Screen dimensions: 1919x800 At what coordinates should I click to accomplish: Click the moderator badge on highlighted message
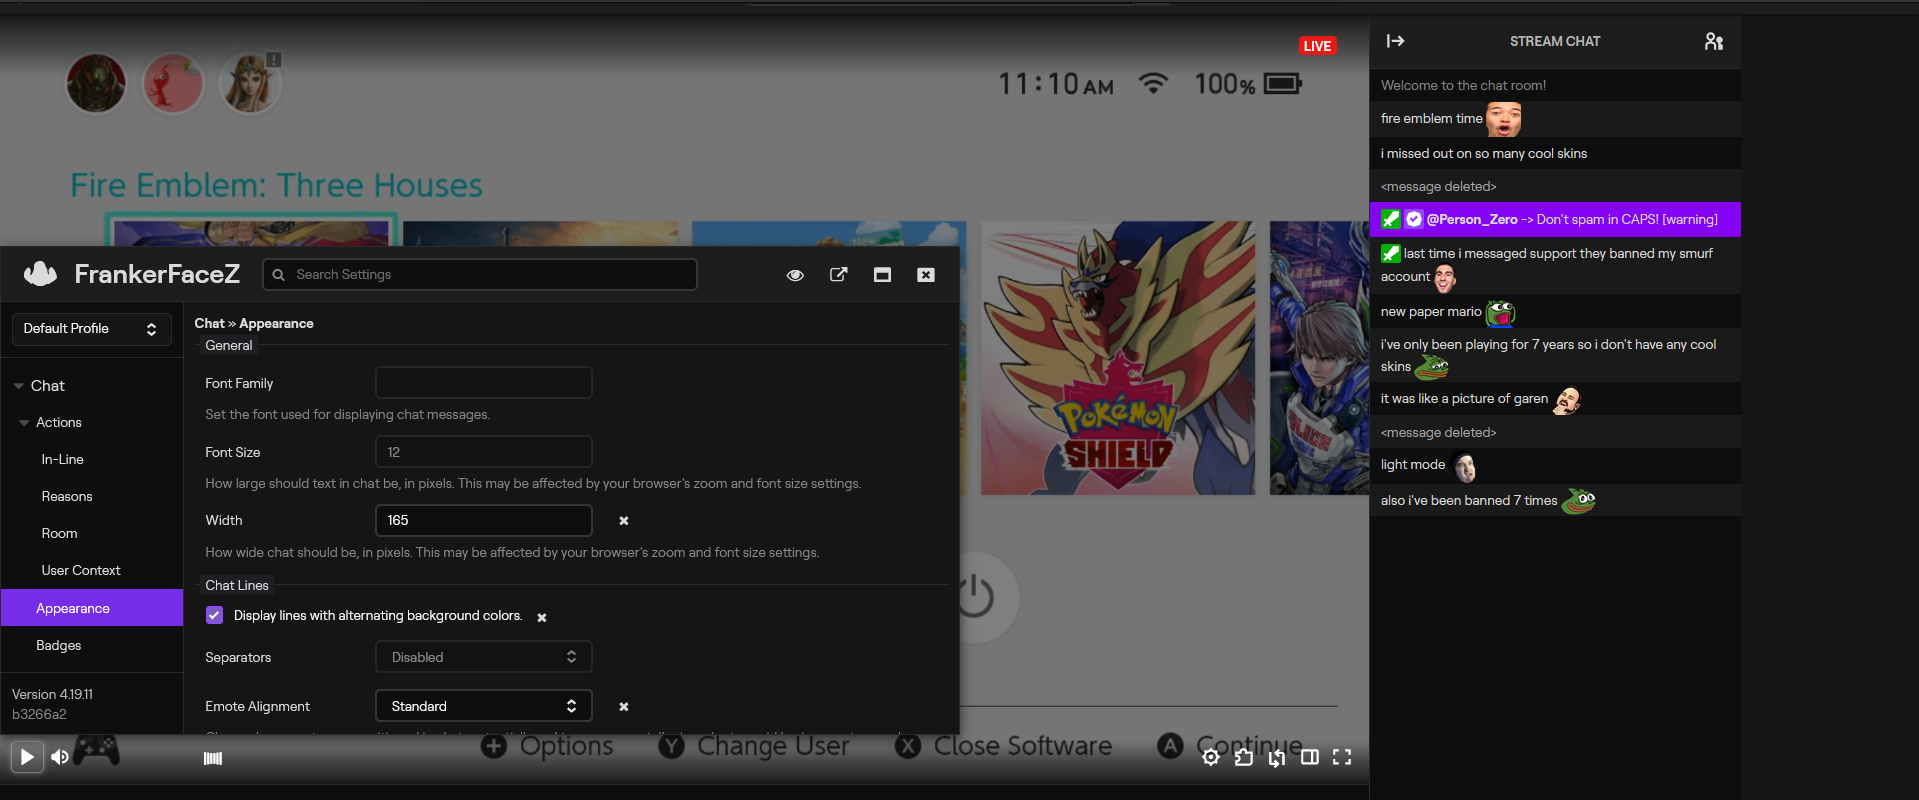pyautogui.click(x=1391, y=220)
